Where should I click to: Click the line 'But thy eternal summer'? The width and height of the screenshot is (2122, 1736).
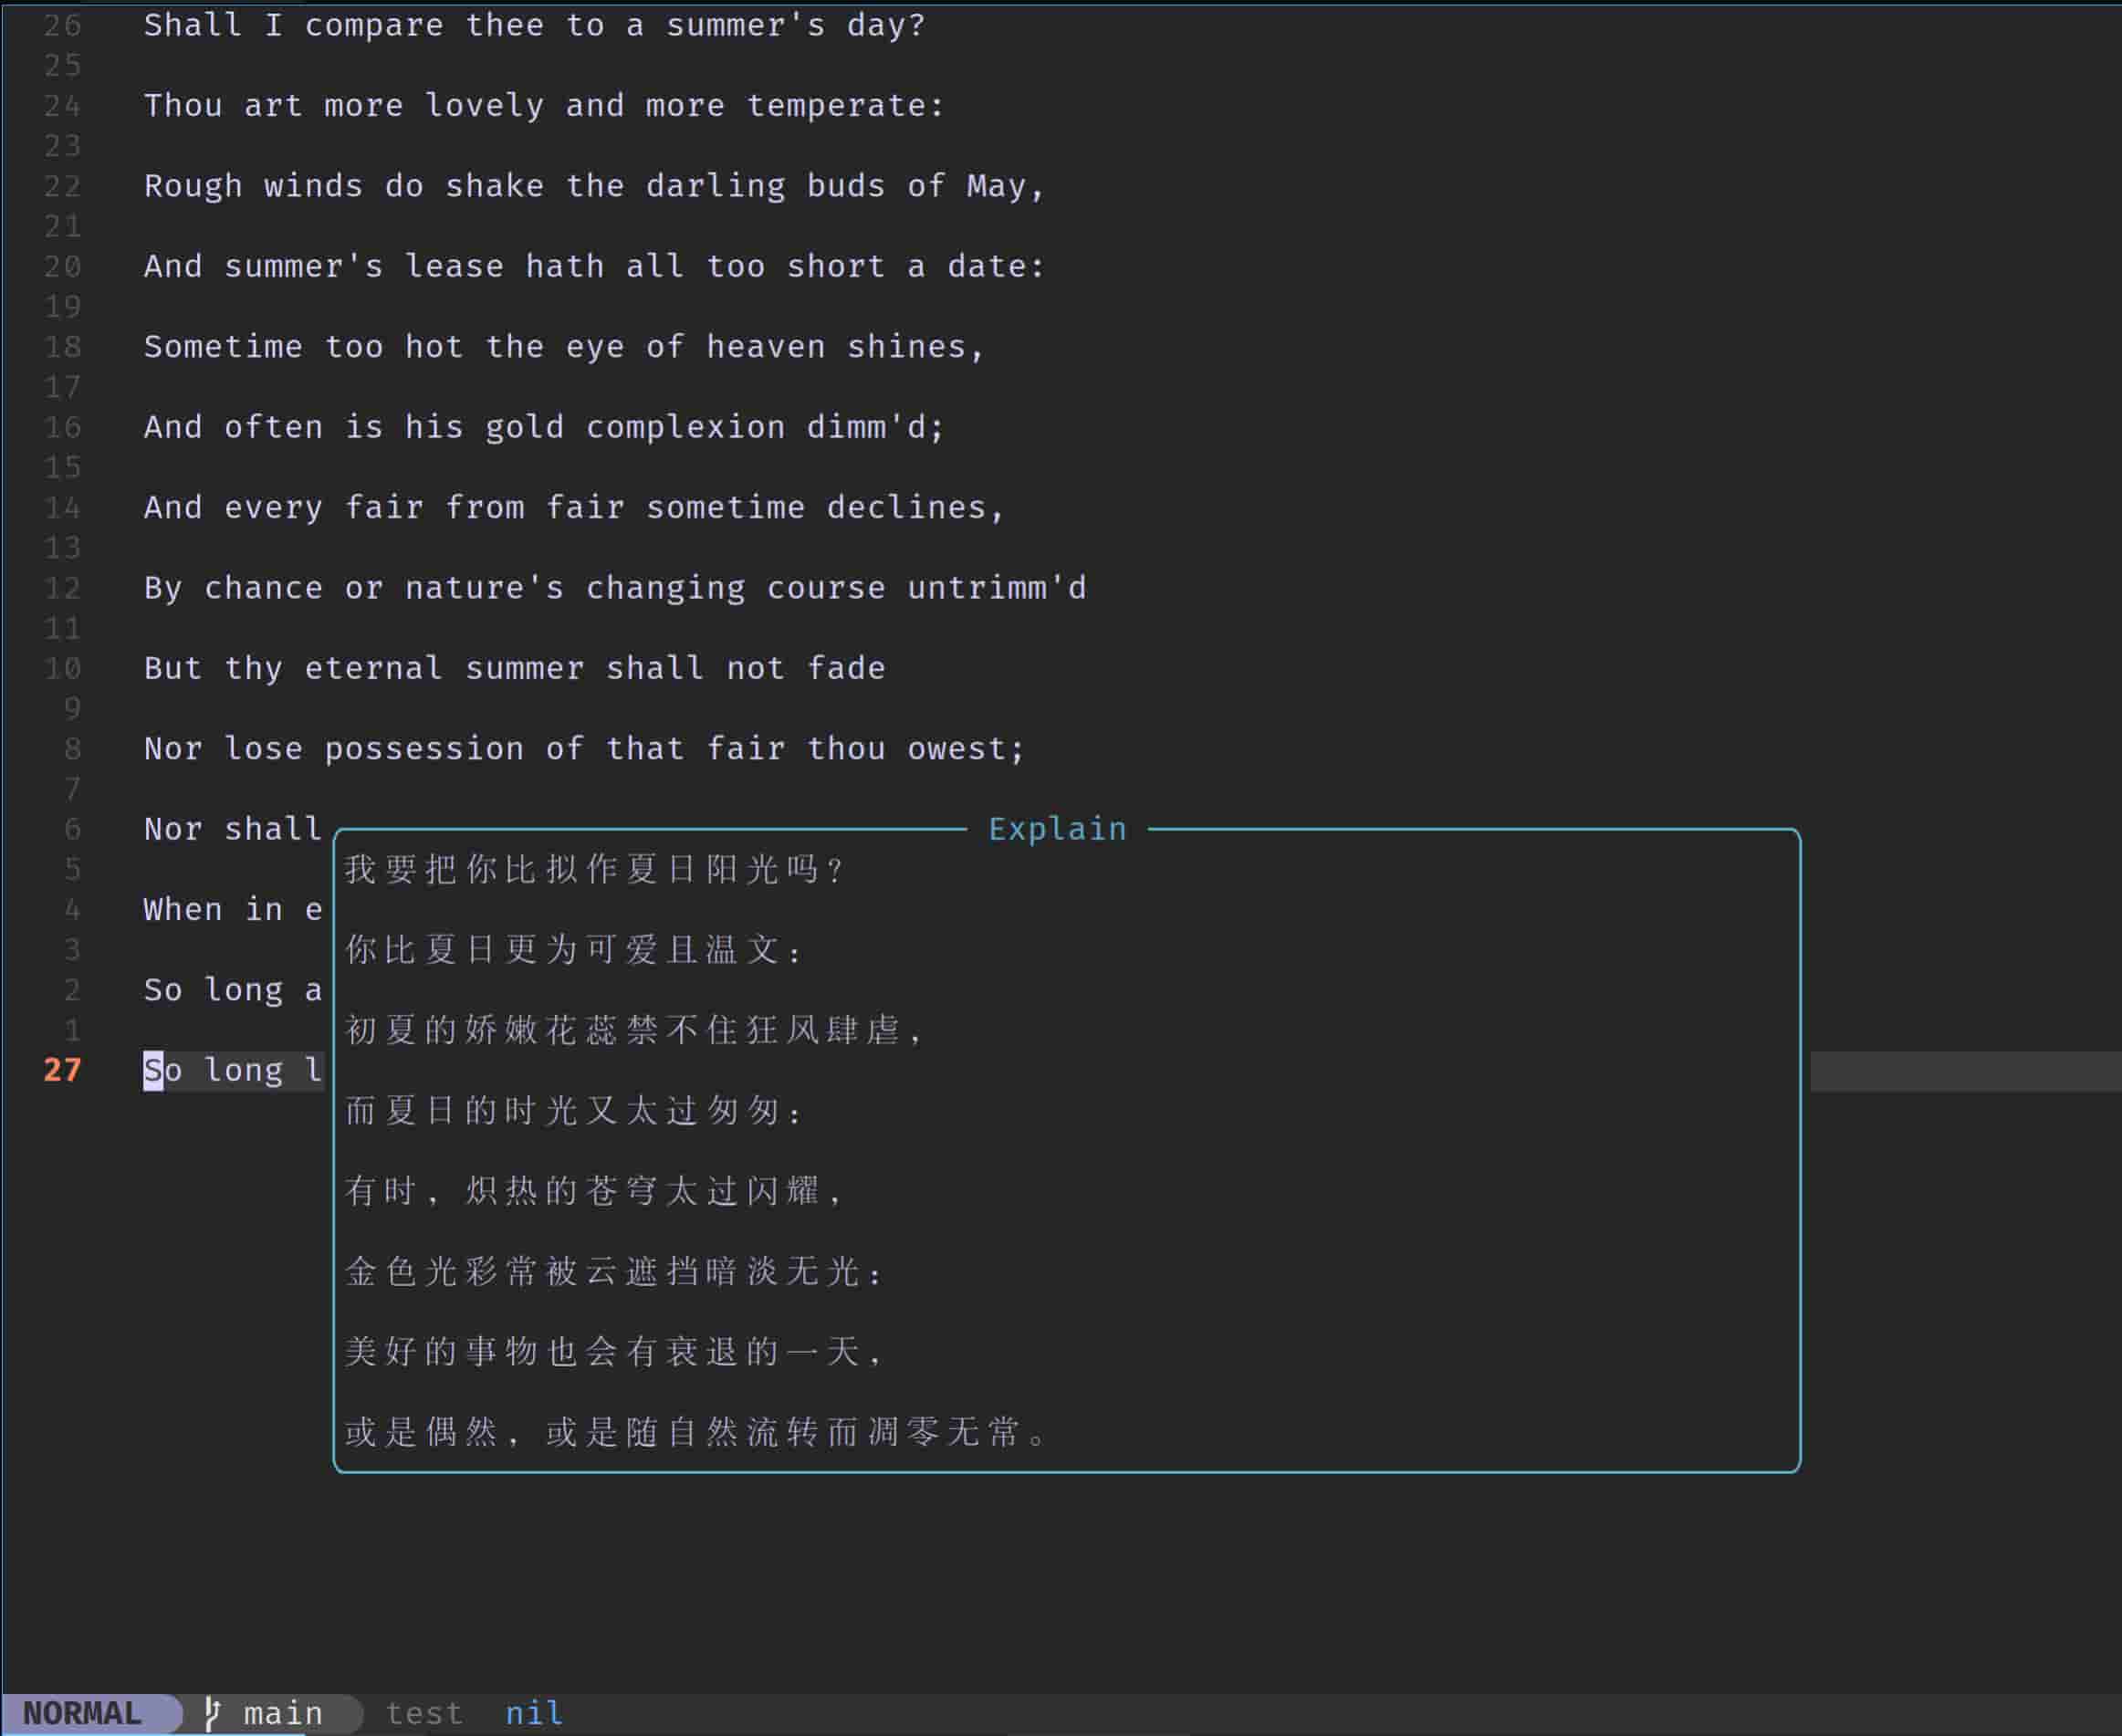coord(514,668)
